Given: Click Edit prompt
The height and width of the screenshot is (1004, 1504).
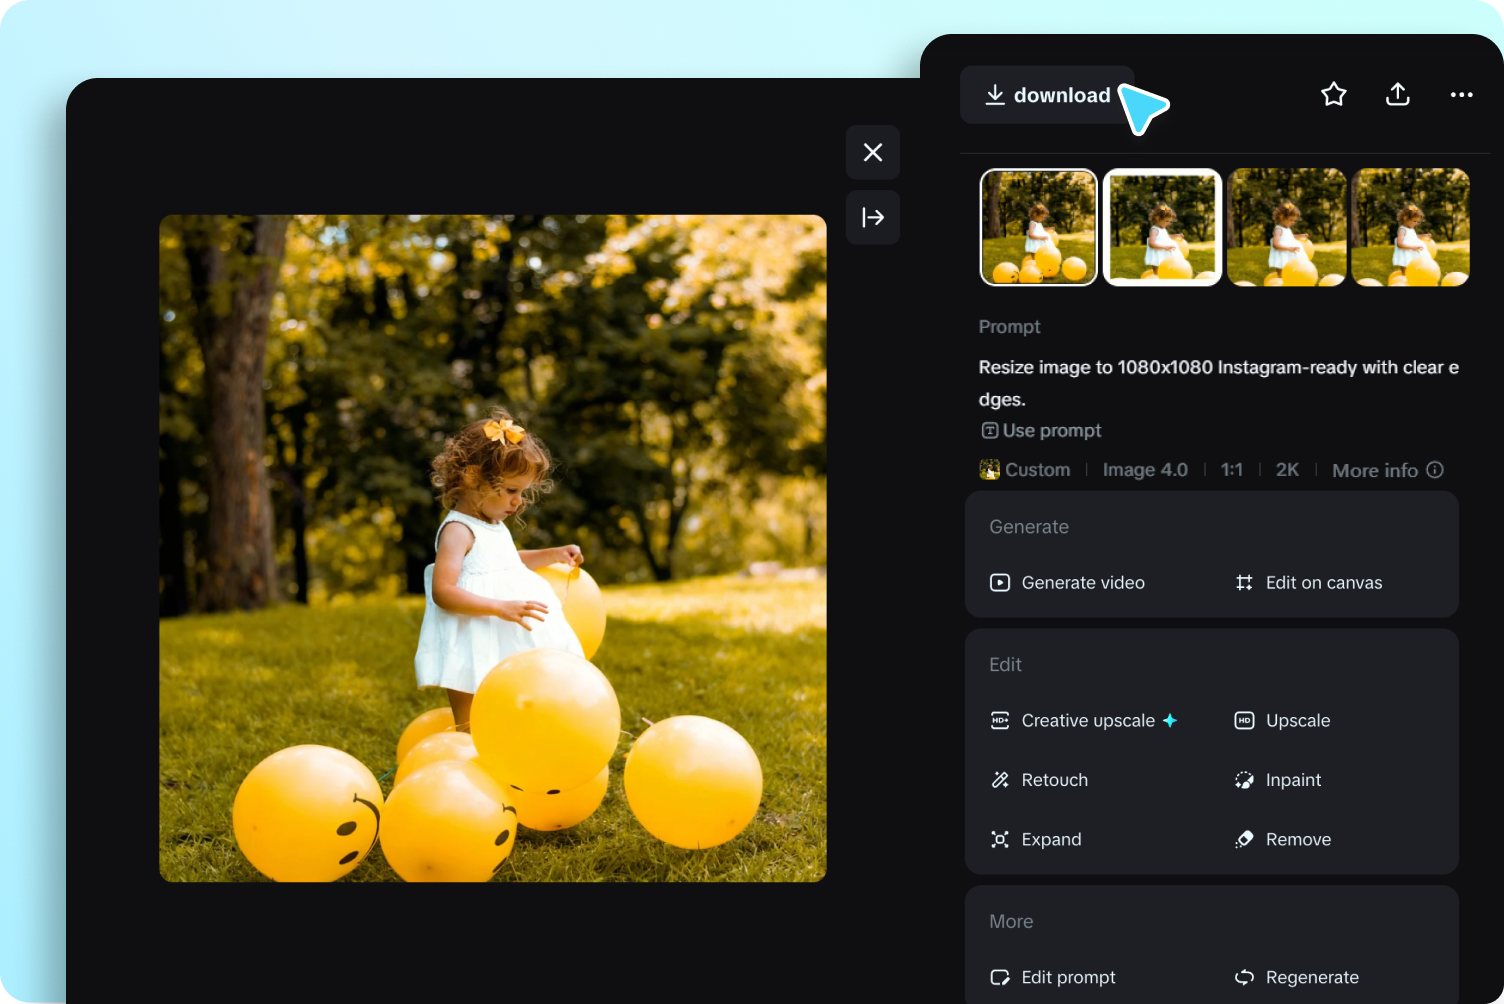Looking at the screenshot, I should pos(1052,977).
